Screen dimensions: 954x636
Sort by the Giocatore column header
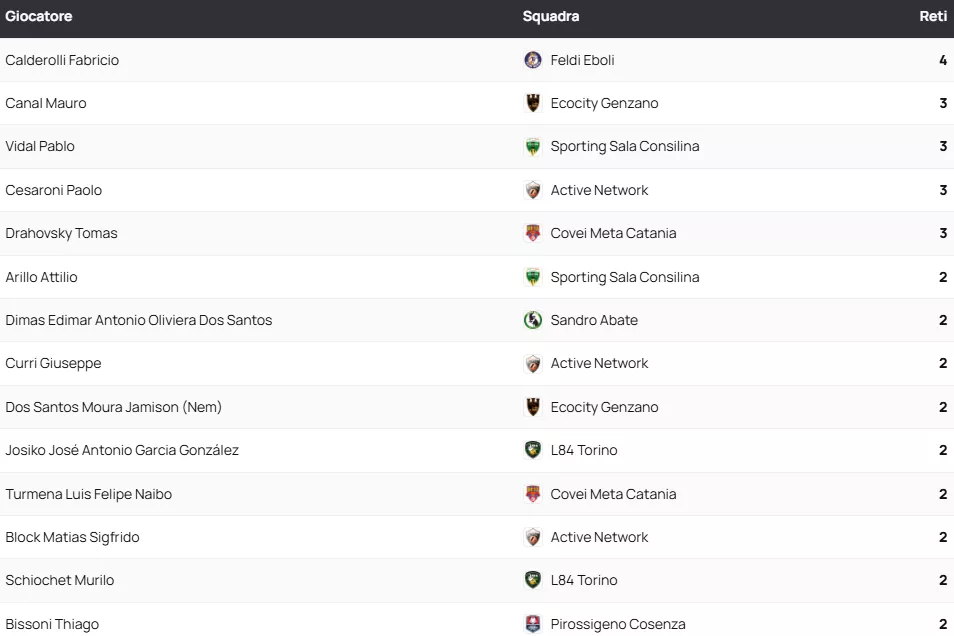point(39,16)
